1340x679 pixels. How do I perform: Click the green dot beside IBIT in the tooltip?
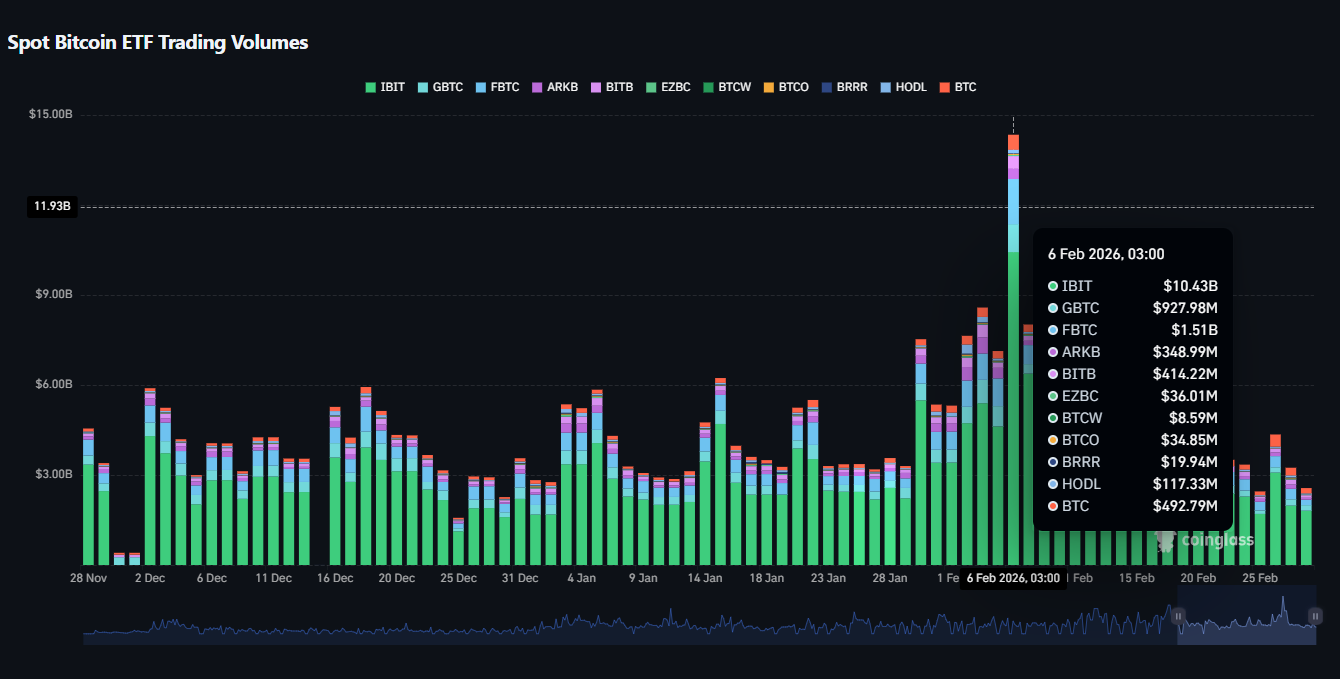[x=1053, y=286]
